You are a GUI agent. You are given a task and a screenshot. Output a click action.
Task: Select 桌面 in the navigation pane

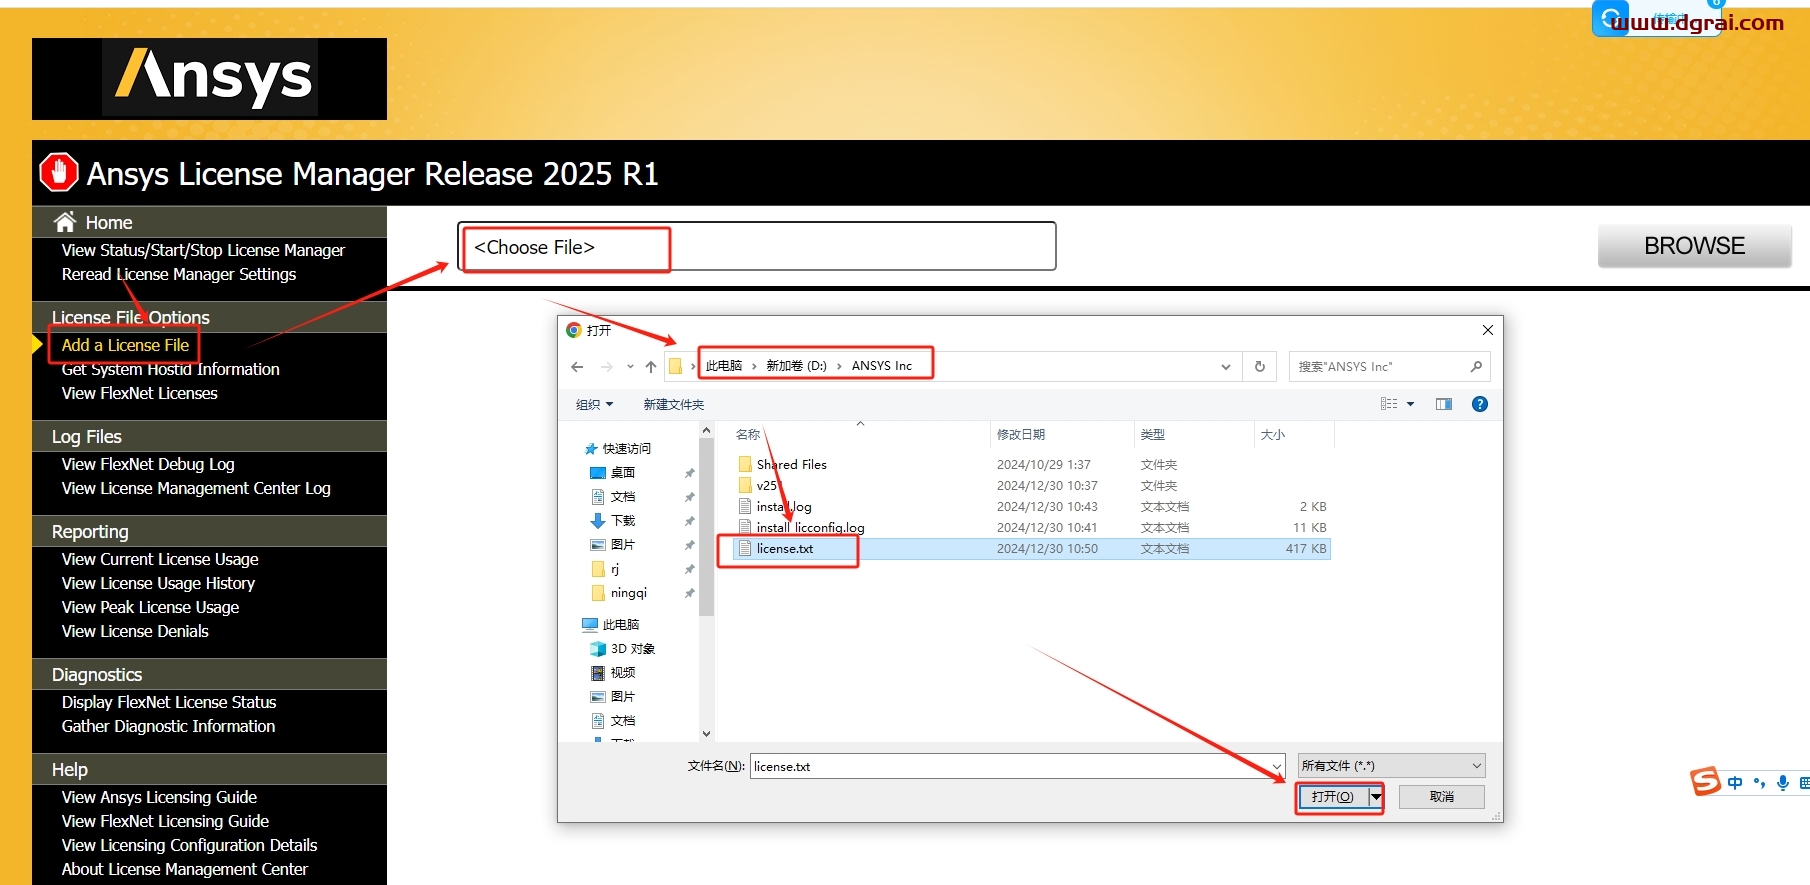(623, 472)
